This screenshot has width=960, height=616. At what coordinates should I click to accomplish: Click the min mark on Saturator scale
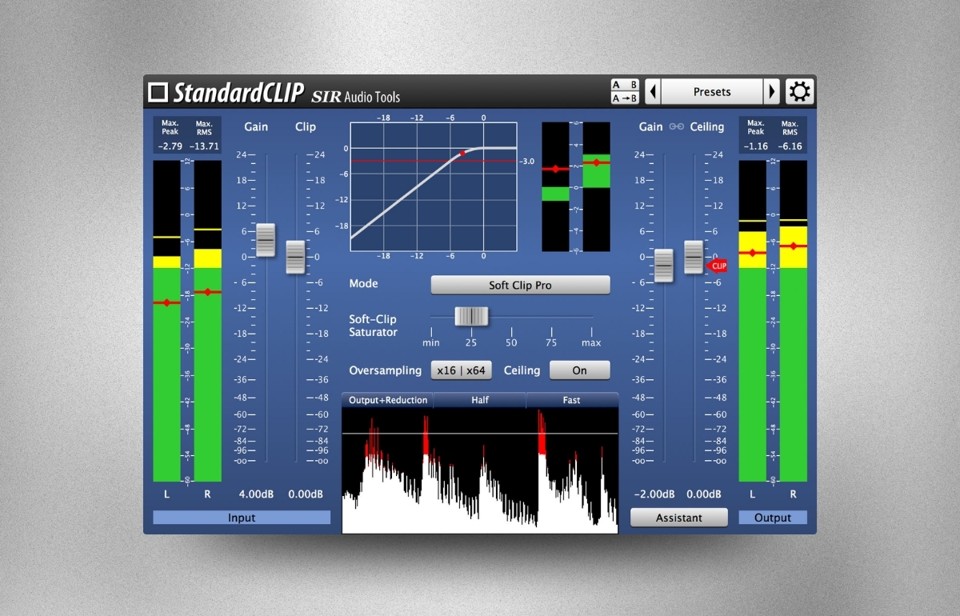(x=431, y=343)
